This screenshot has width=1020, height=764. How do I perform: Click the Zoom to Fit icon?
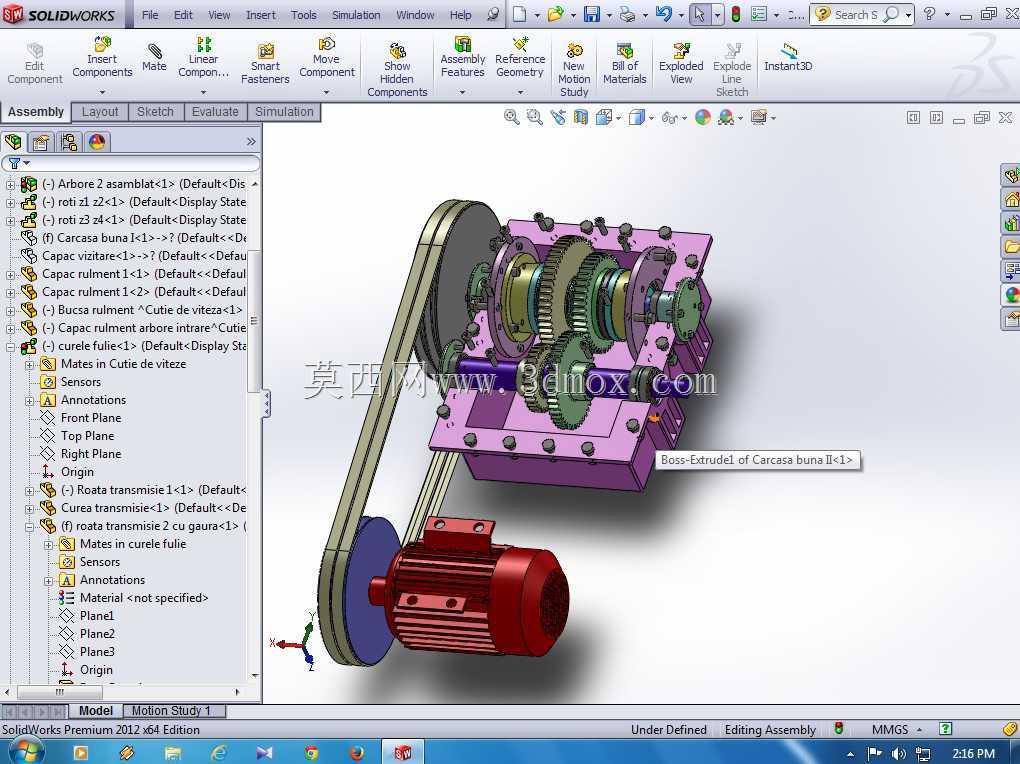pyautogui.click(x=511, y=117)
